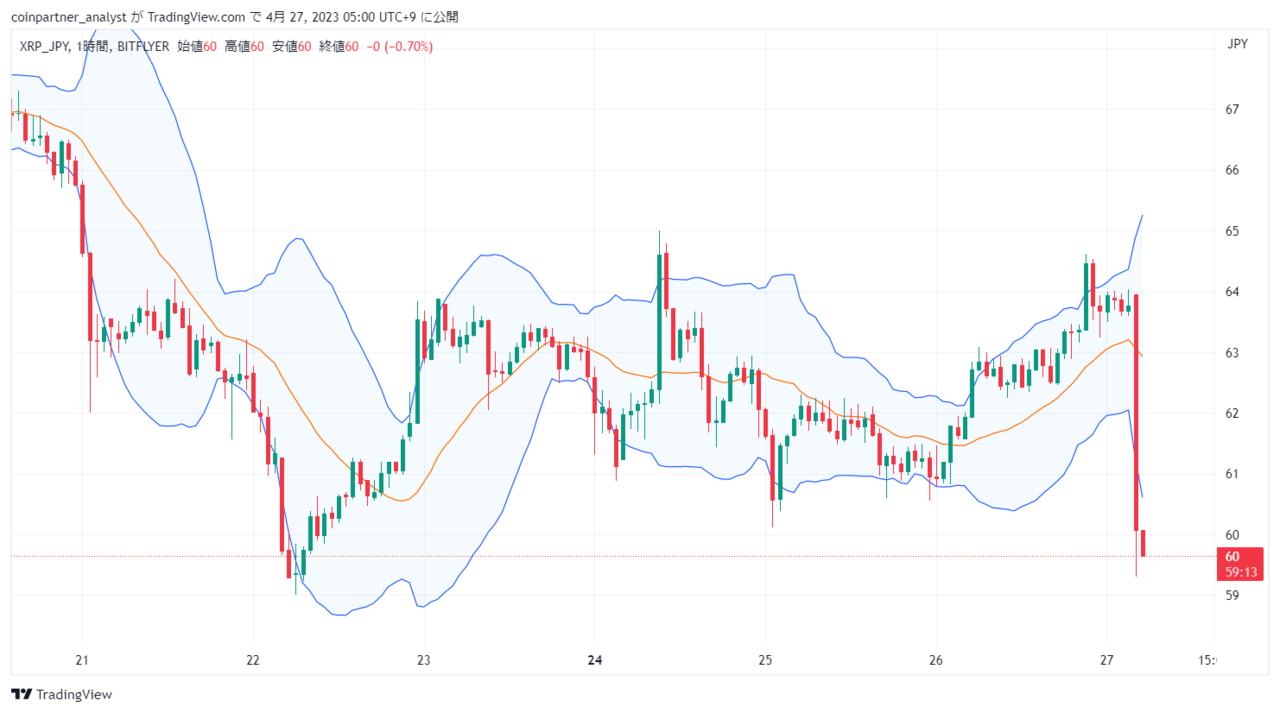Click the 終値60 close value in legend

(339, 46)
